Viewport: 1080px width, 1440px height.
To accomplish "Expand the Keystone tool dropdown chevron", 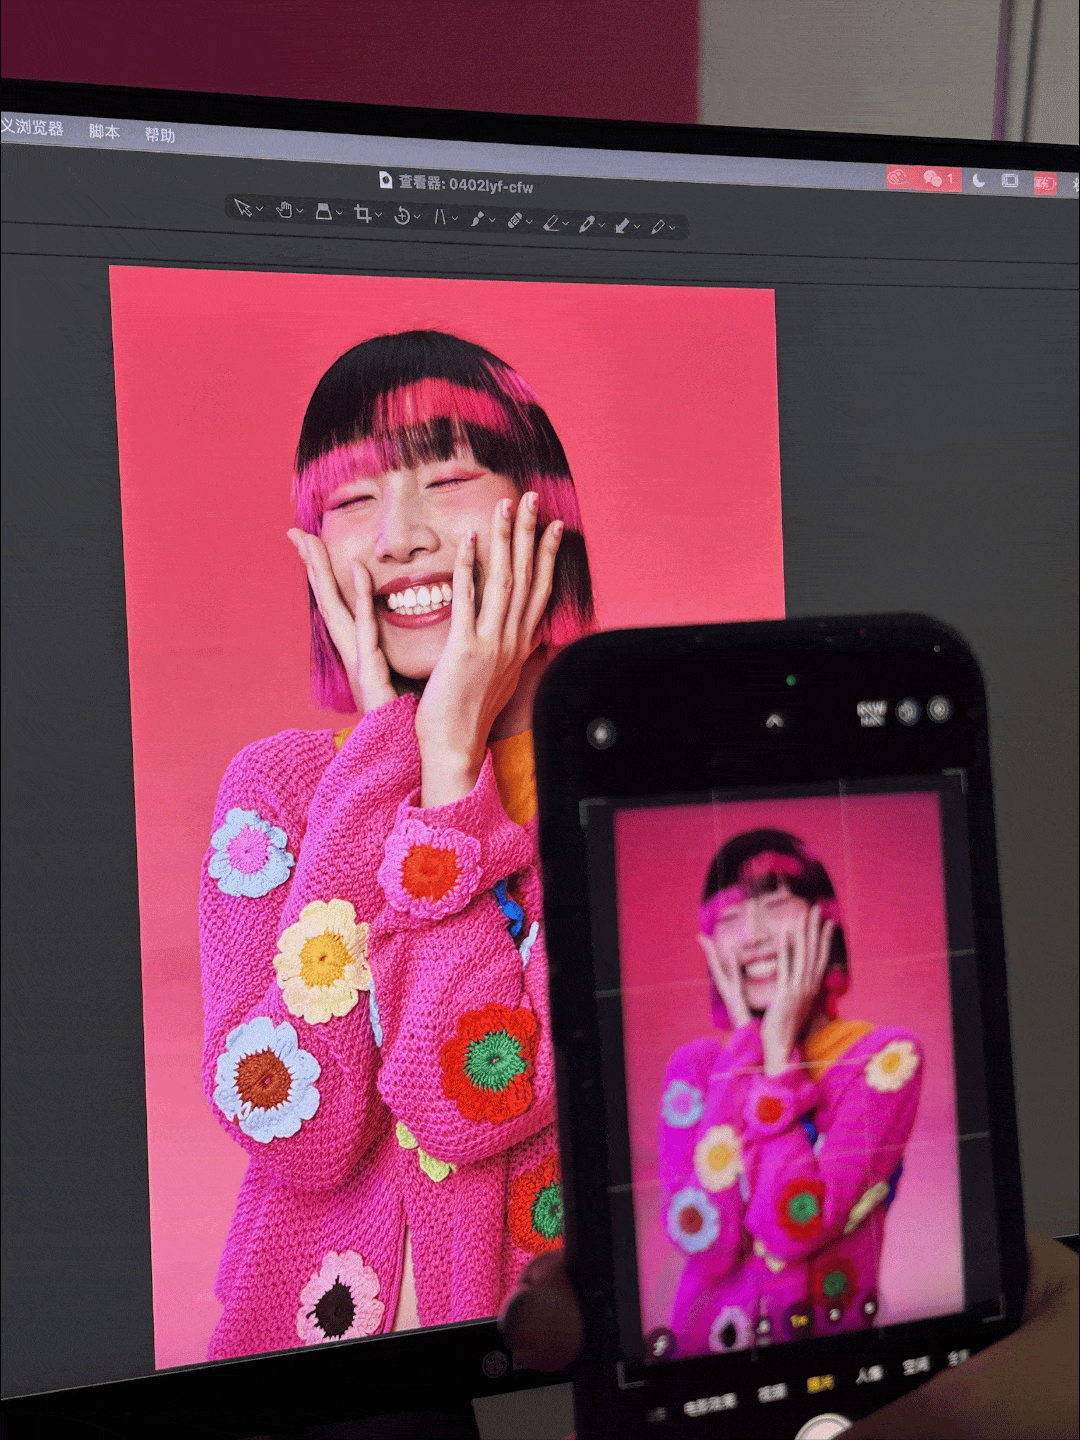I will [x=455, y=218].
